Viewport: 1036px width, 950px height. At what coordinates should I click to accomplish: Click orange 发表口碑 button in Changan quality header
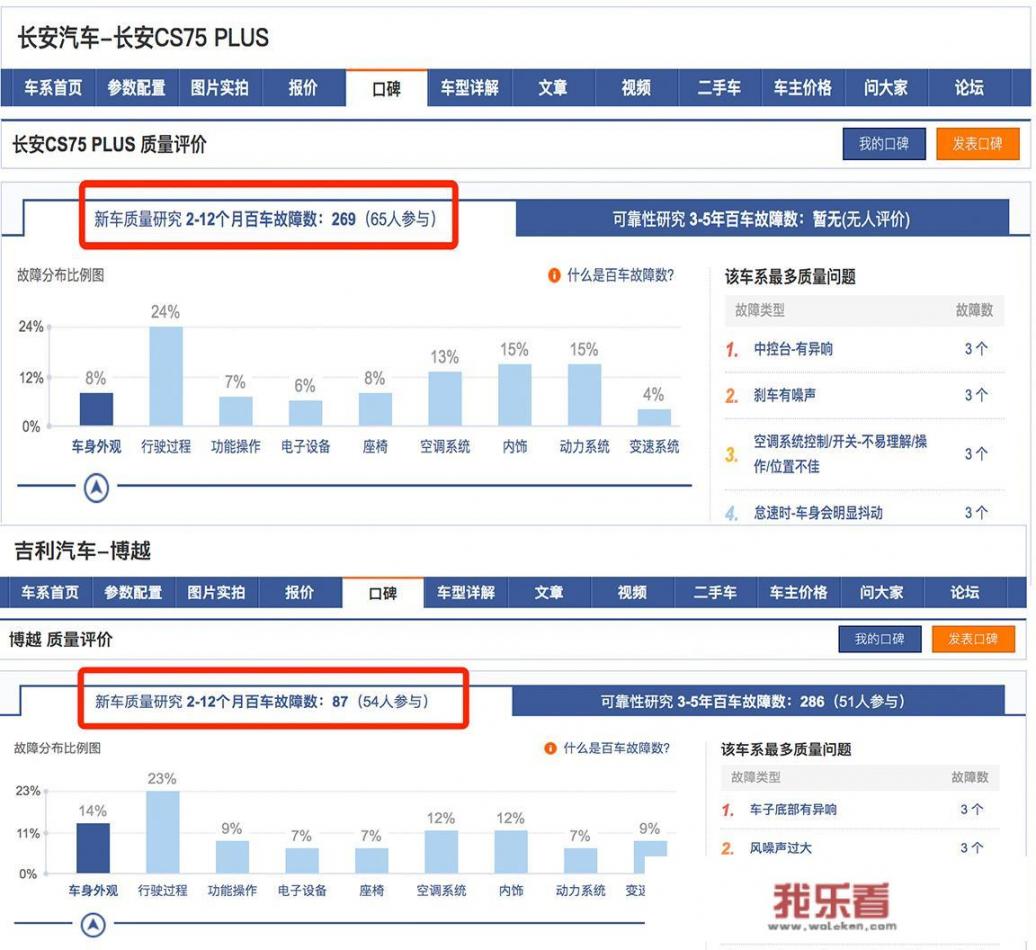click(x=978, y=144)
